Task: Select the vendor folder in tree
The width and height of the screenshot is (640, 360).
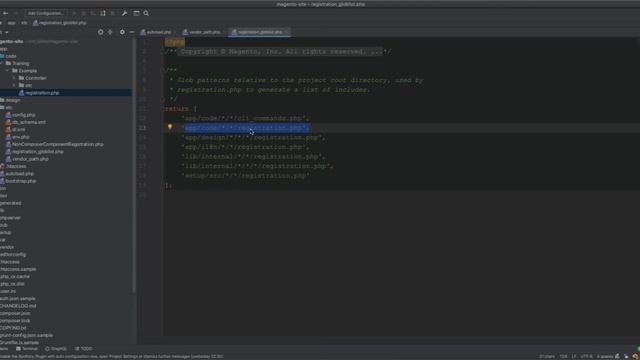Action: (x=7, y=247)
